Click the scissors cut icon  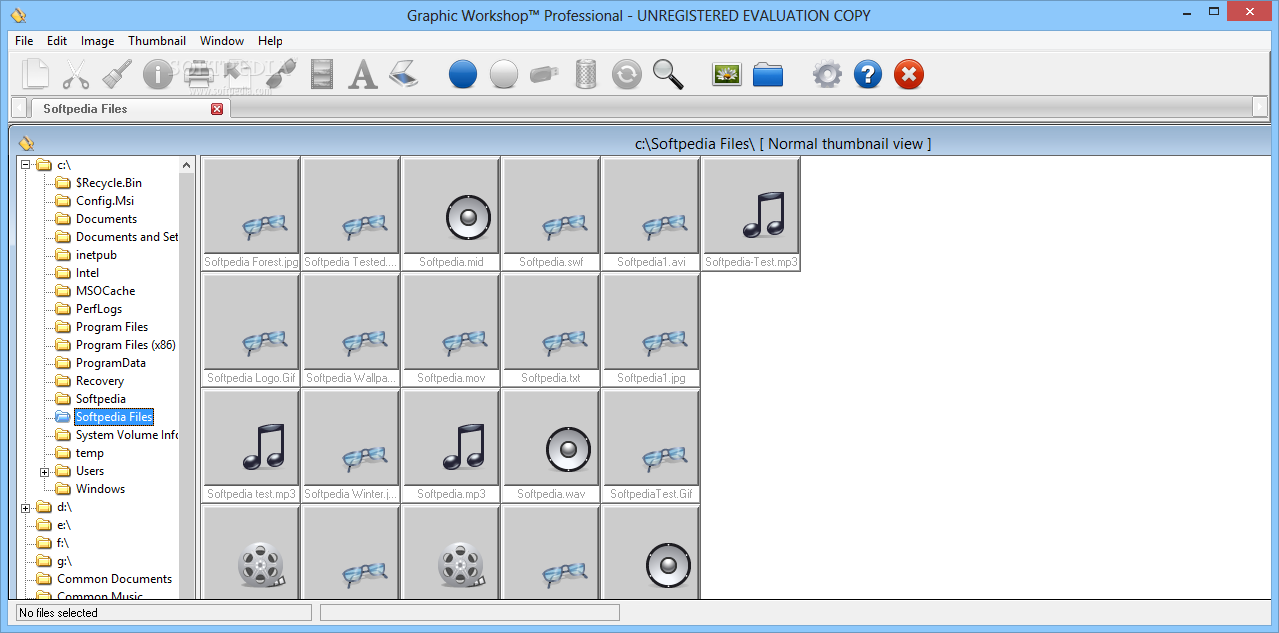(x=76, y=74)
